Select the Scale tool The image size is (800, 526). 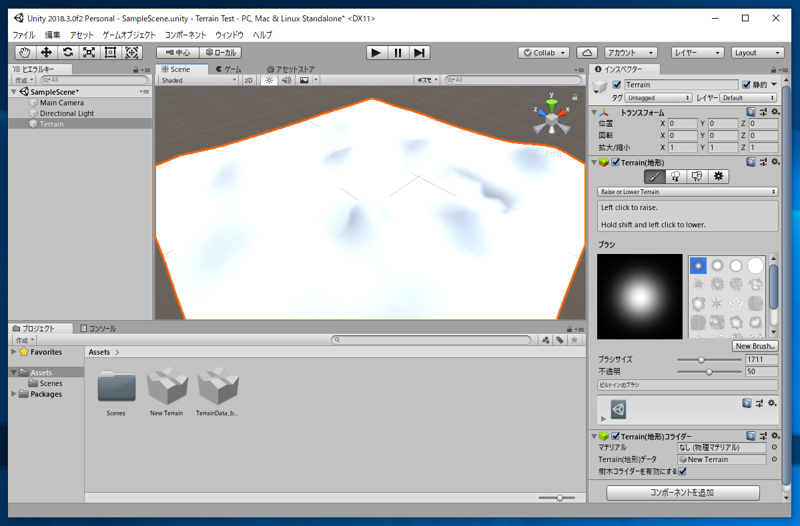89,53
